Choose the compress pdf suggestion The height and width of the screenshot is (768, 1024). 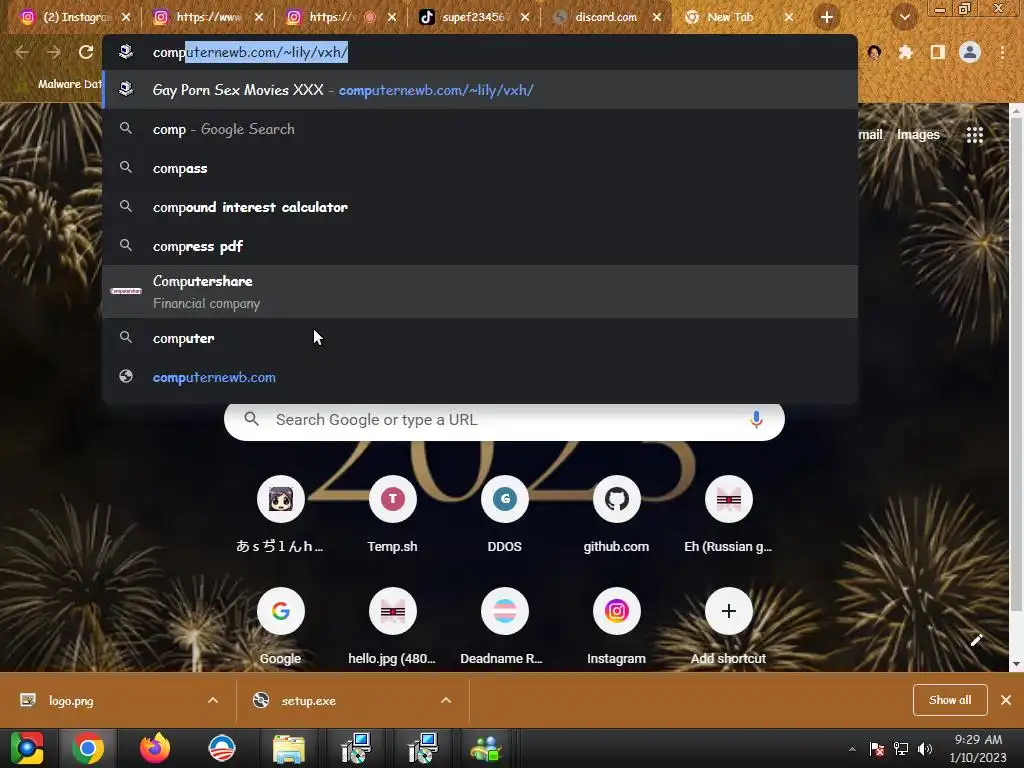(480, 246)
